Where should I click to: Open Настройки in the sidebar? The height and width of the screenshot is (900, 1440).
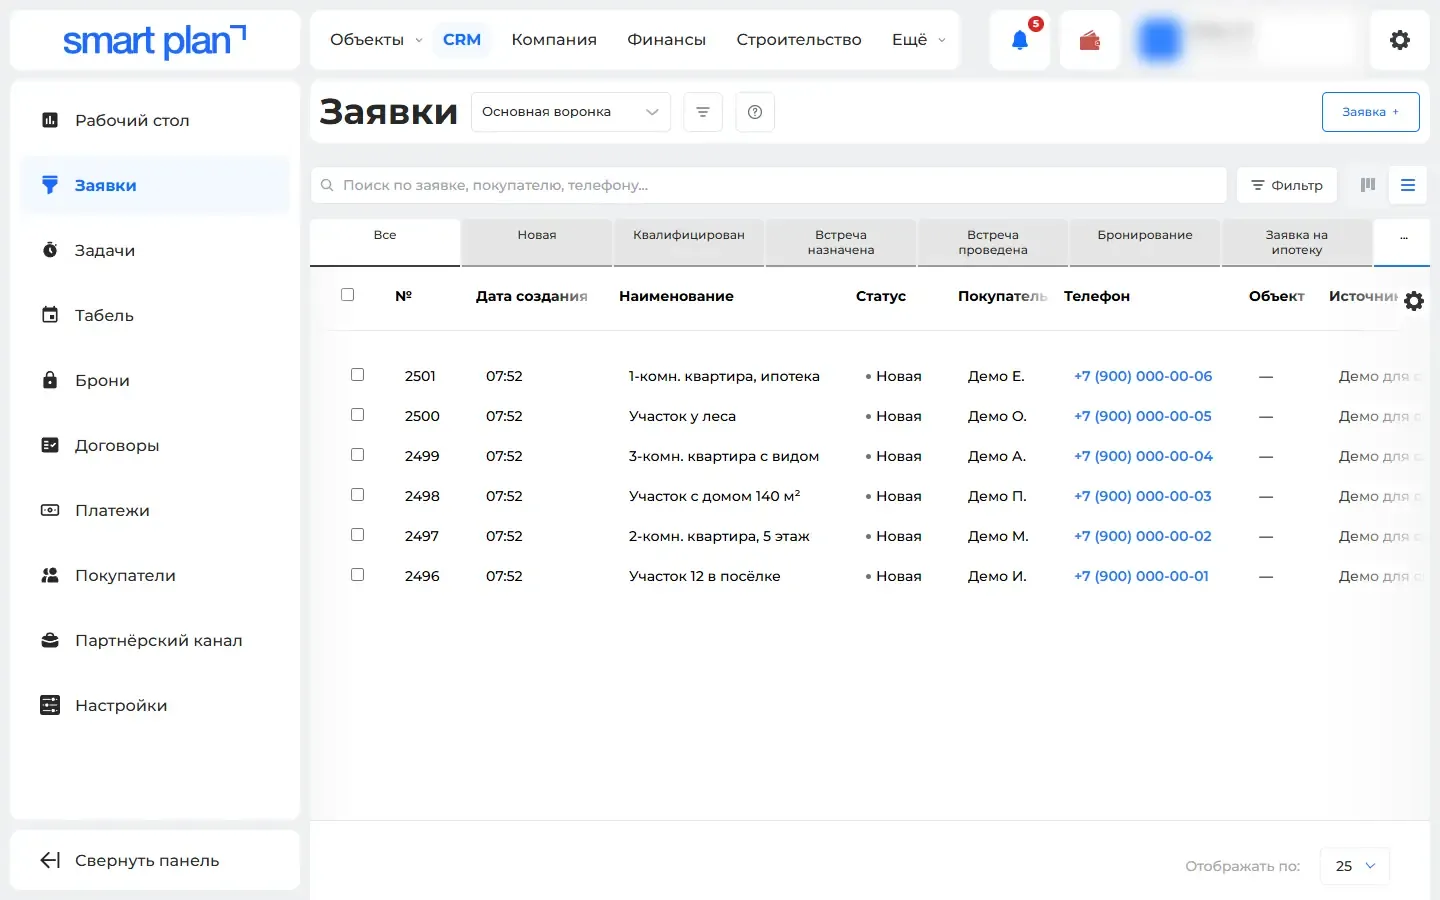tap(155, 705)
